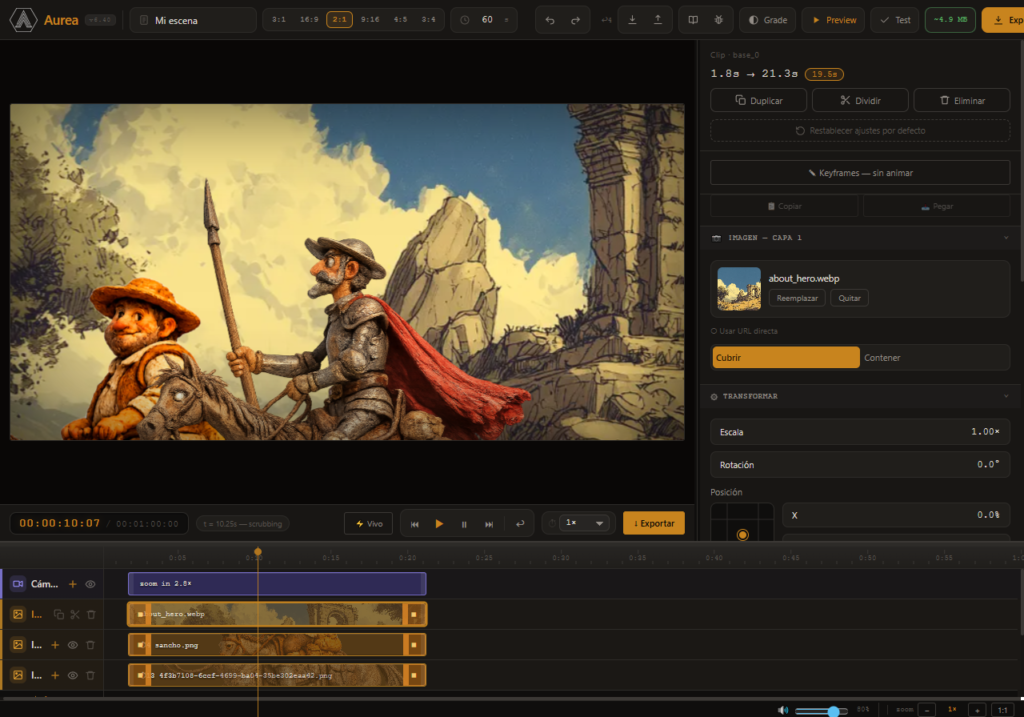Toggle visibility of the Cámara track
Screen dimensions: 1024x717
point(91,584)
